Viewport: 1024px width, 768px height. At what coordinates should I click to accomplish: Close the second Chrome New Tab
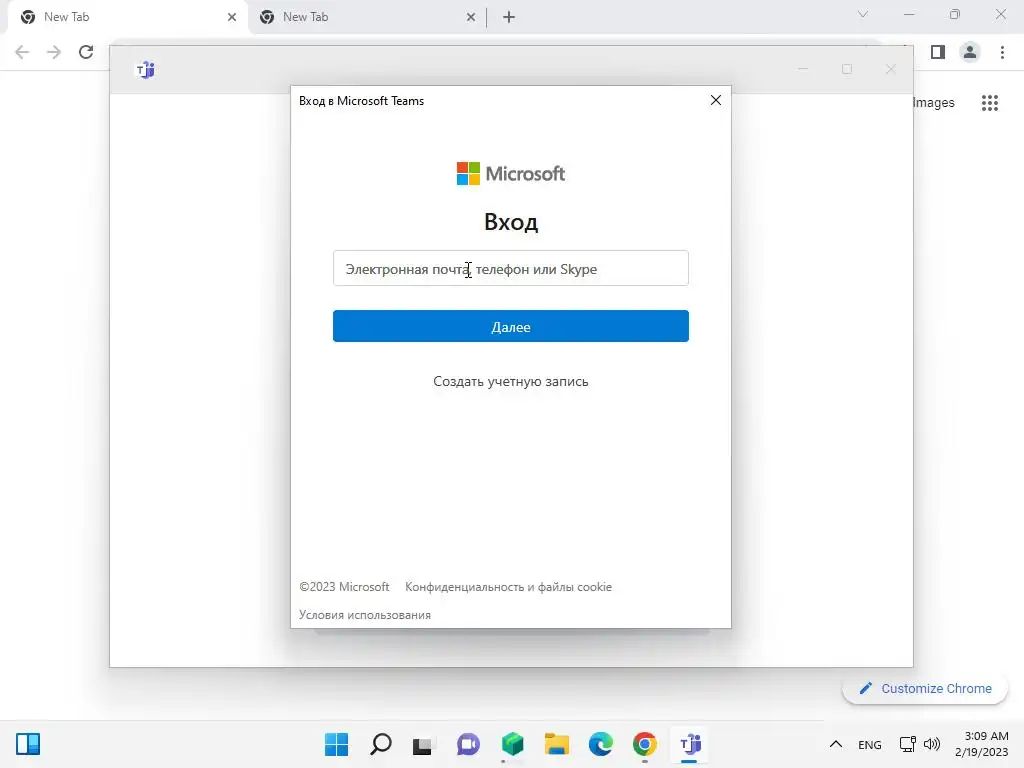[x=471, y=17]
